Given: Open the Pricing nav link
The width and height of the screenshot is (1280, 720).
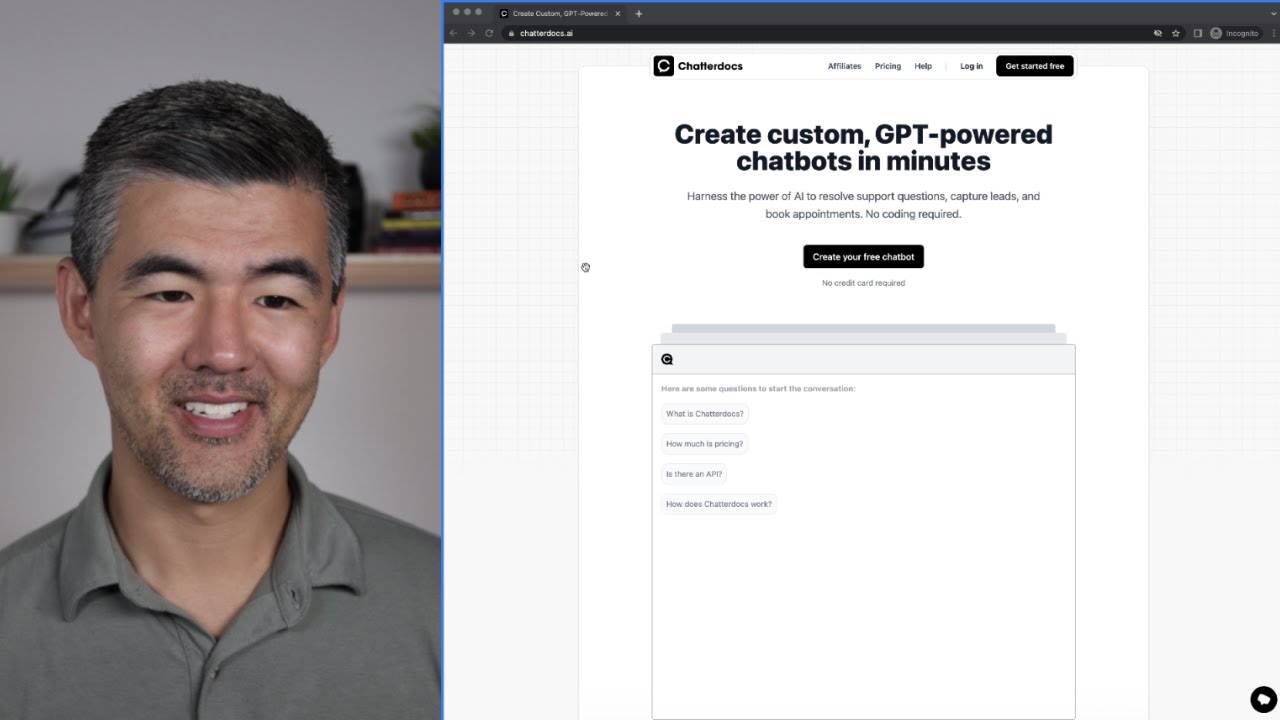Looking at the screenshot, I should tap(888, 66).
